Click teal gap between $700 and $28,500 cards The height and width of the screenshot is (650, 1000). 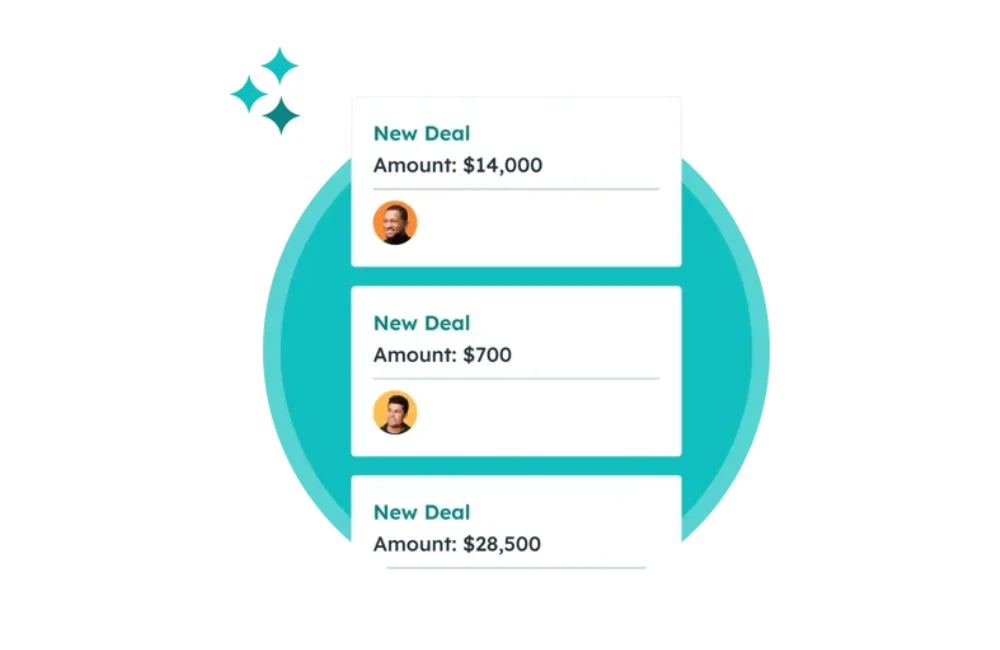pyautogui.click(x=516, y=466)
